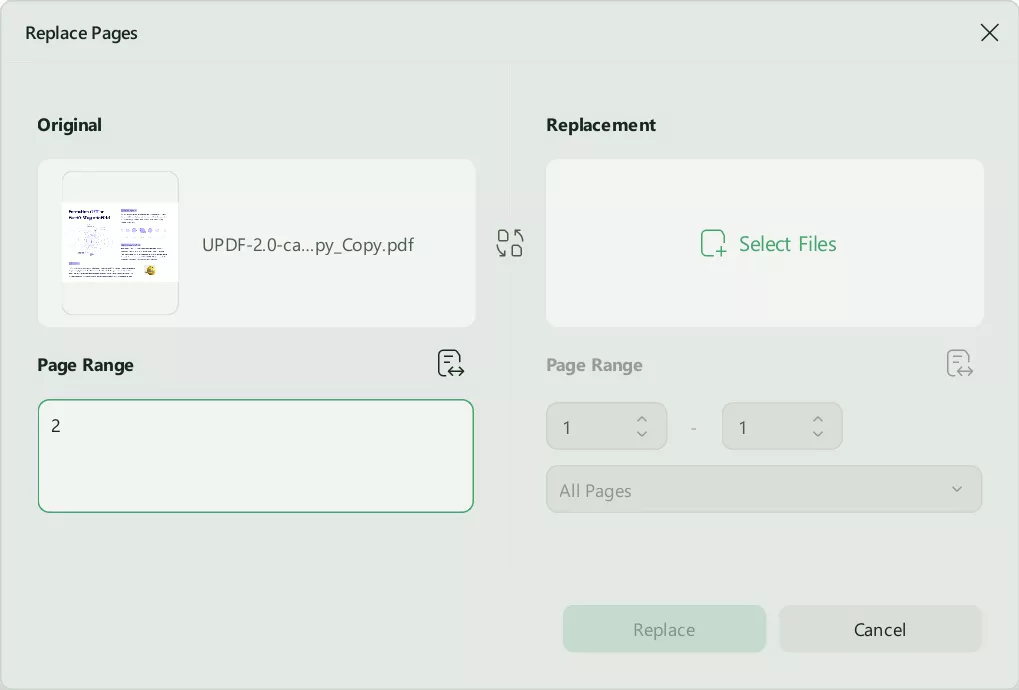Click the Replace button
The height and width of the screenshot is (690, 1019).
(x=663, y=629)
